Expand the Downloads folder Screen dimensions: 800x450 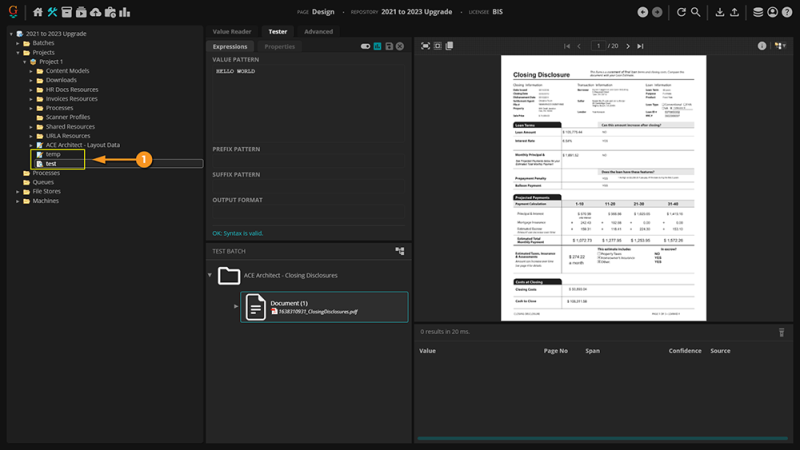point(31,80)
